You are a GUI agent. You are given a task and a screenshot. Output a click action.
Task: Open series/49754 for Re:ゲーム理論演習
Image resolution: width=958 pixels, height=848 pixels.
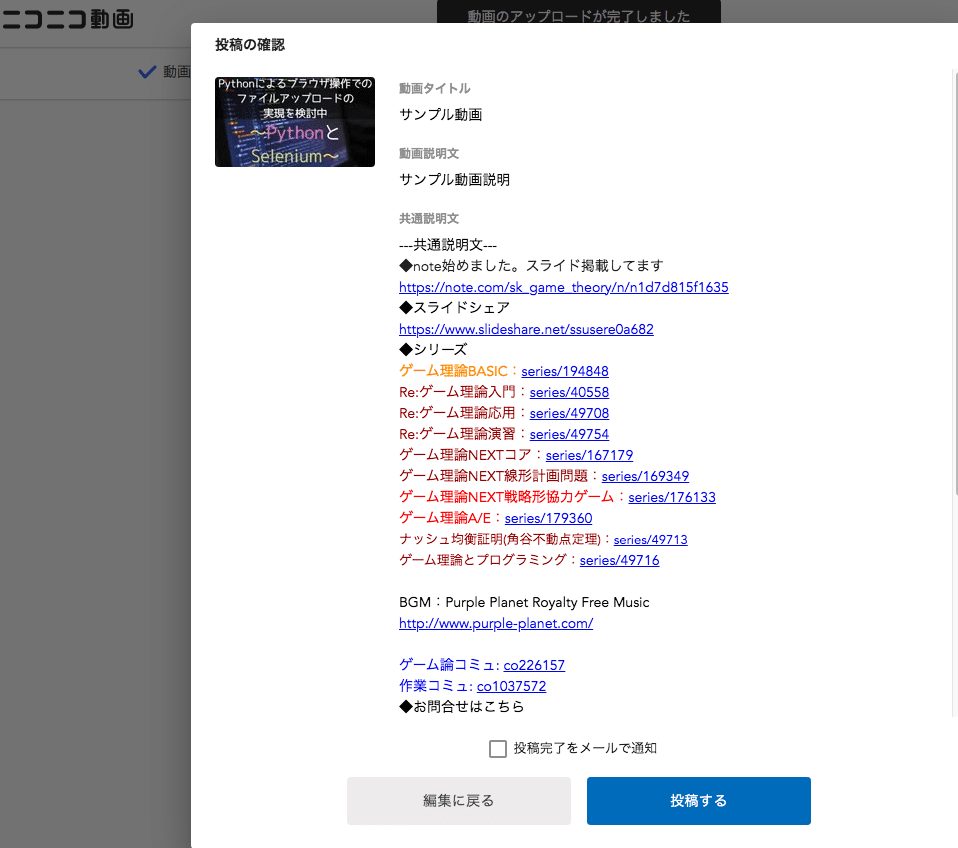coord(568,434)
